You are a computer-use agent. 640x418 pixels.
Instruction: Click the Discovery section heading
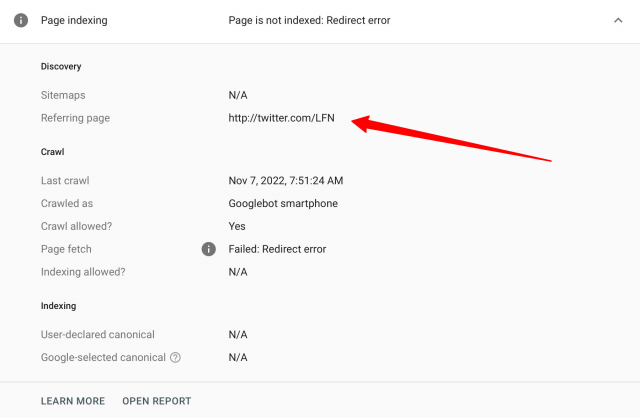click(61, 66)
